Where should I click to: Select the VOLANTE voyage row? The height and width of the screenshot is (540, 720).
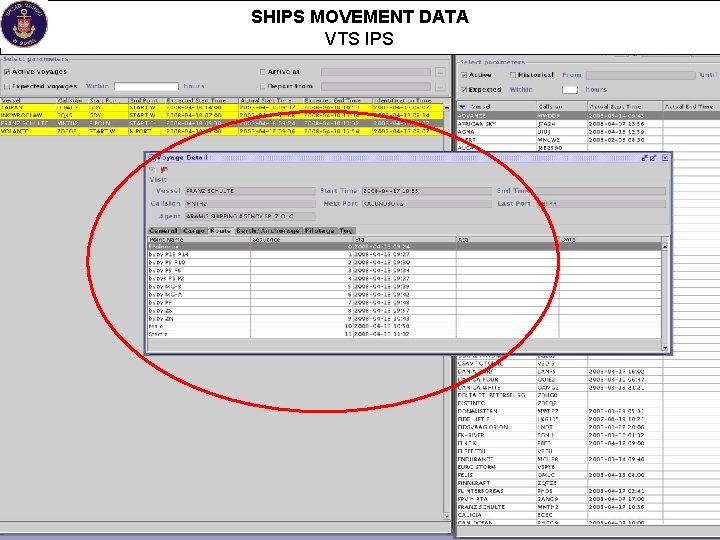point(222,131)
